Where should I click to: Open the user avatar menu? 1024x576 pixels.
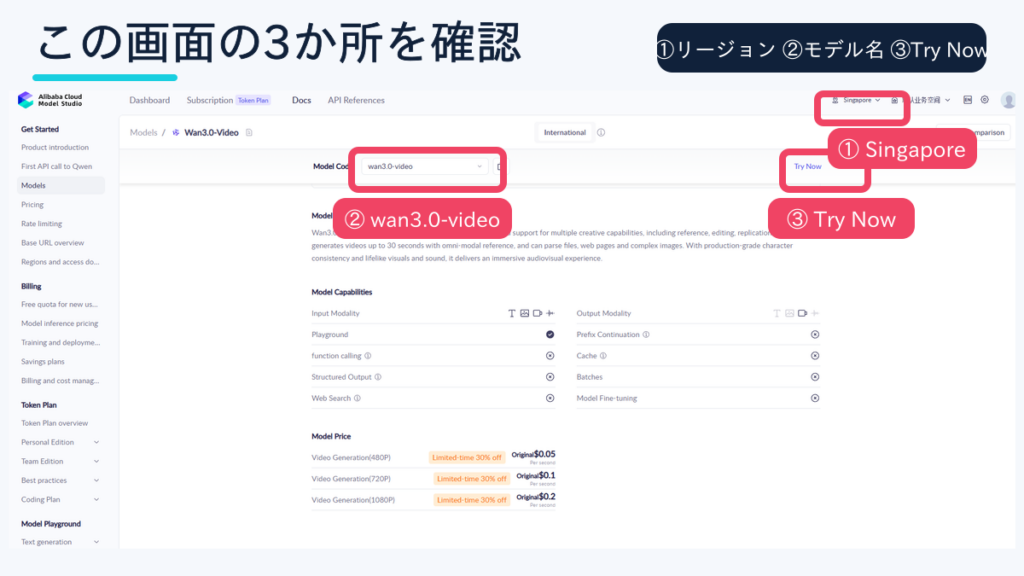coord(1008,100)
